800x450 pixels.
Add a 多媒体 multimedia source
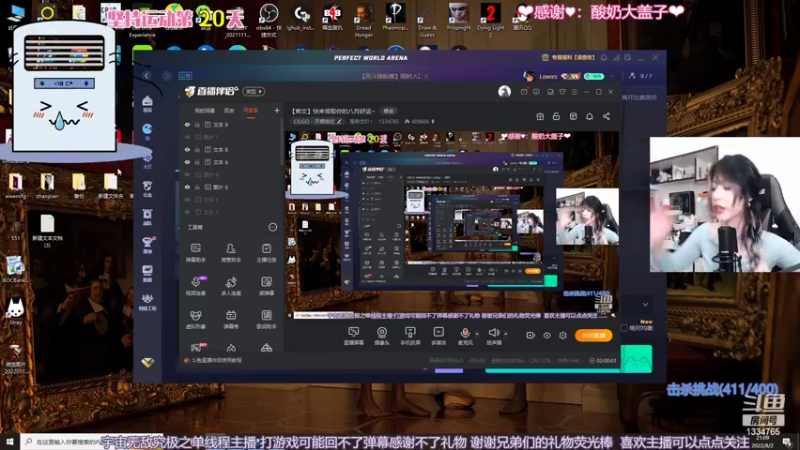(x=439, y=336)
